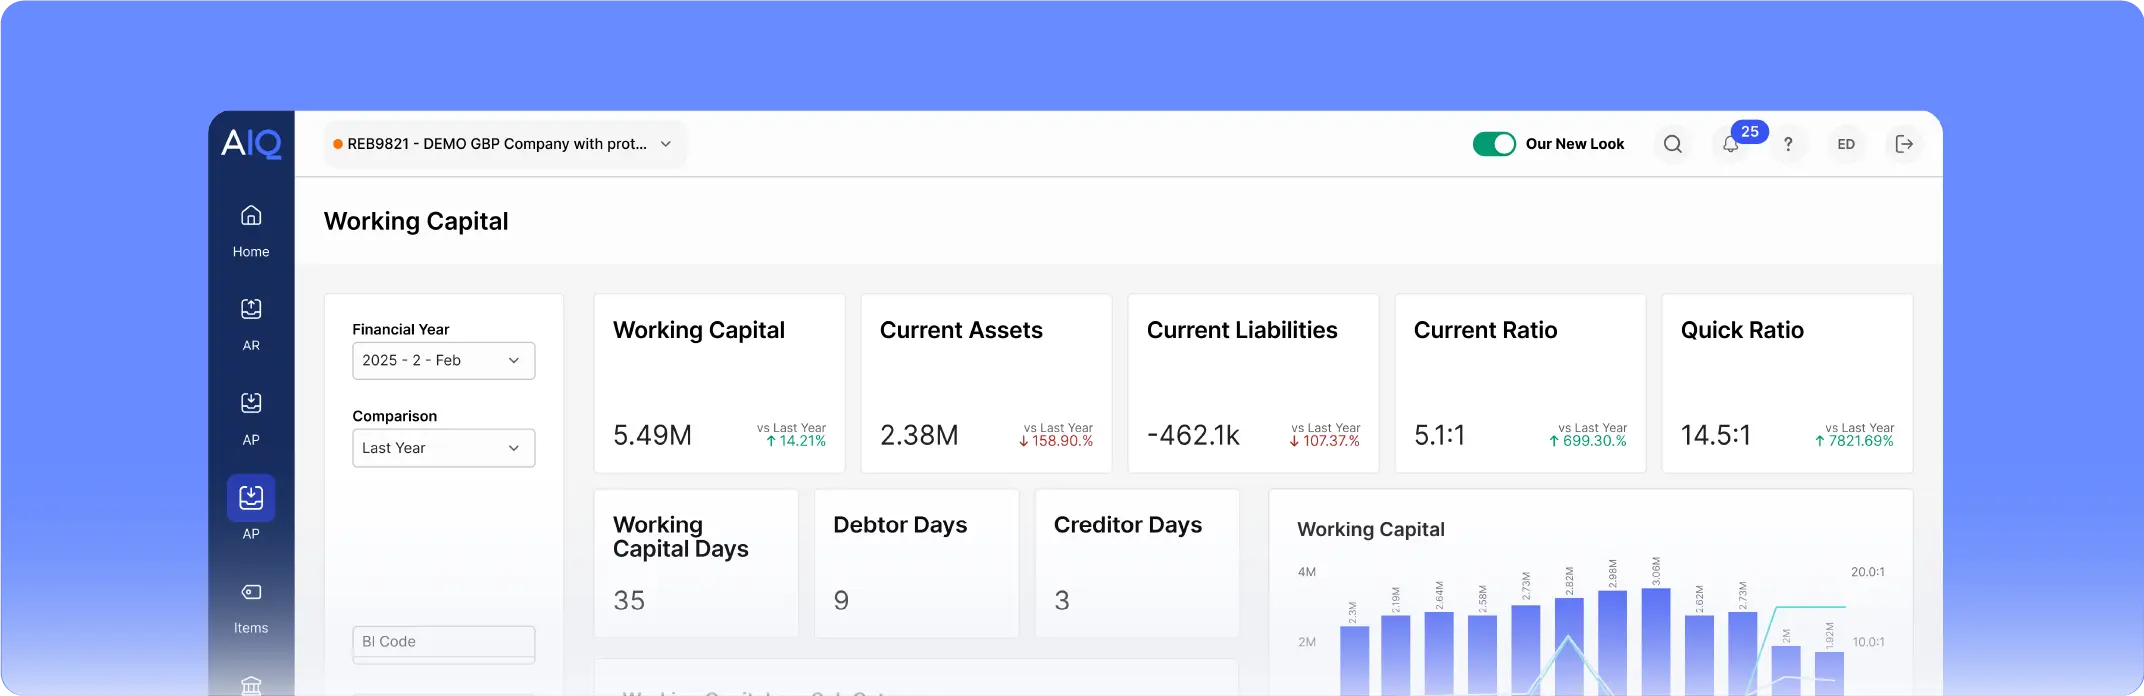
Task: Click the 3.06M chart bar
Action: click(1656, 640)
